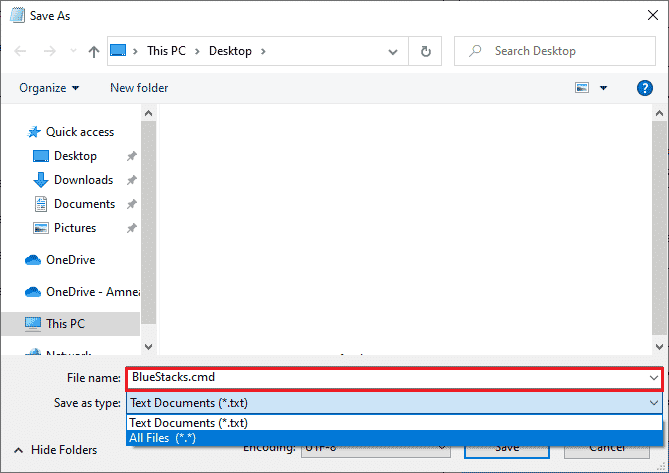Click the Pictures icon in sidebar

(41, 228)
